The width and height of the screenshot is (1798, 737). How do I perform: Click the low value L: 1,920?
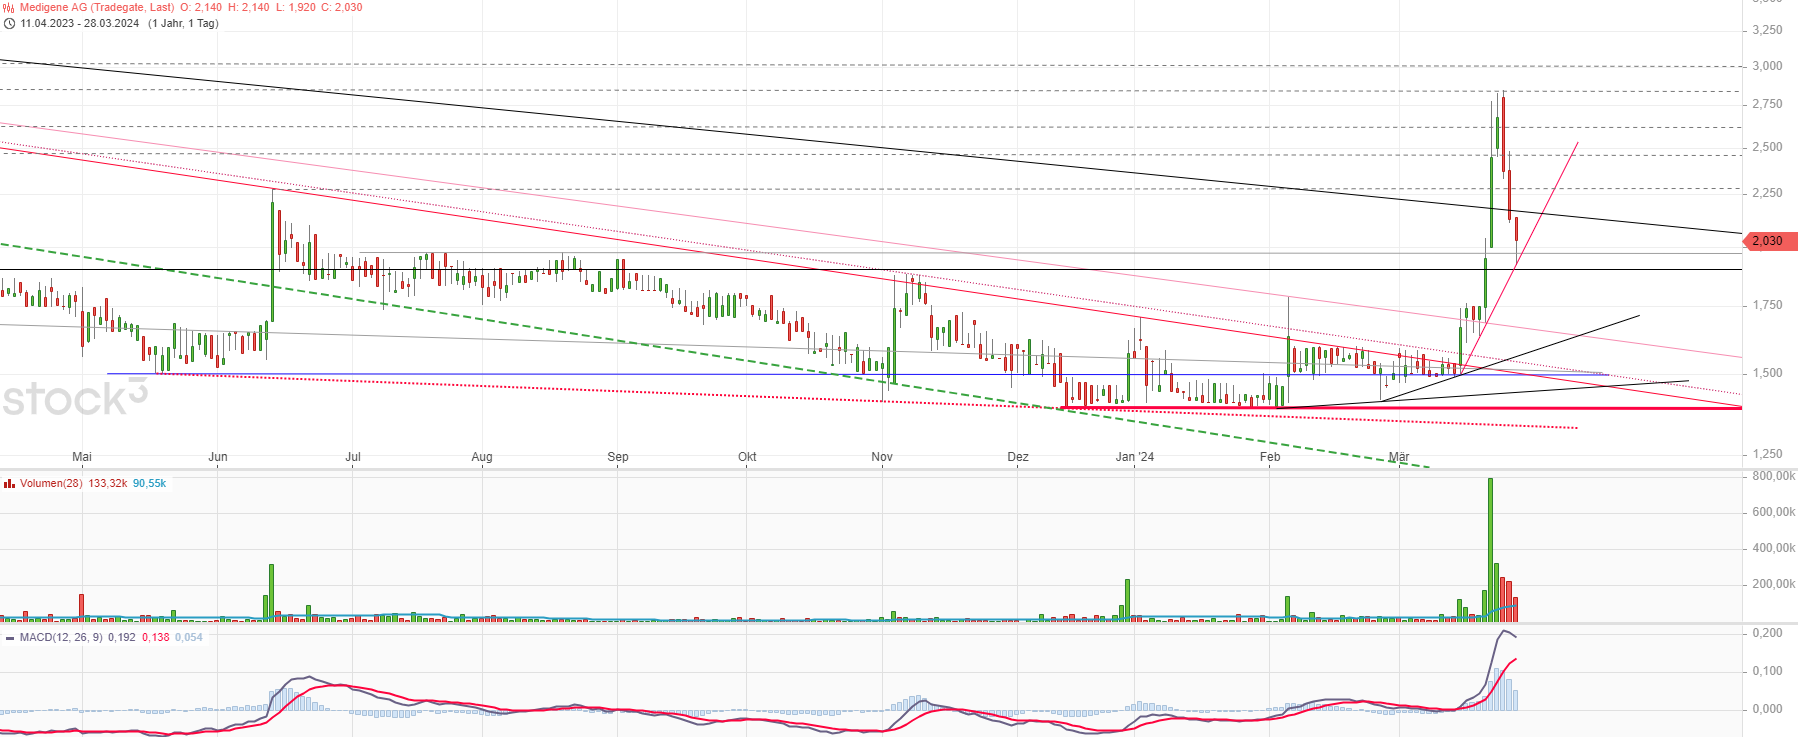pyautogui.click(x=296, y=7)
